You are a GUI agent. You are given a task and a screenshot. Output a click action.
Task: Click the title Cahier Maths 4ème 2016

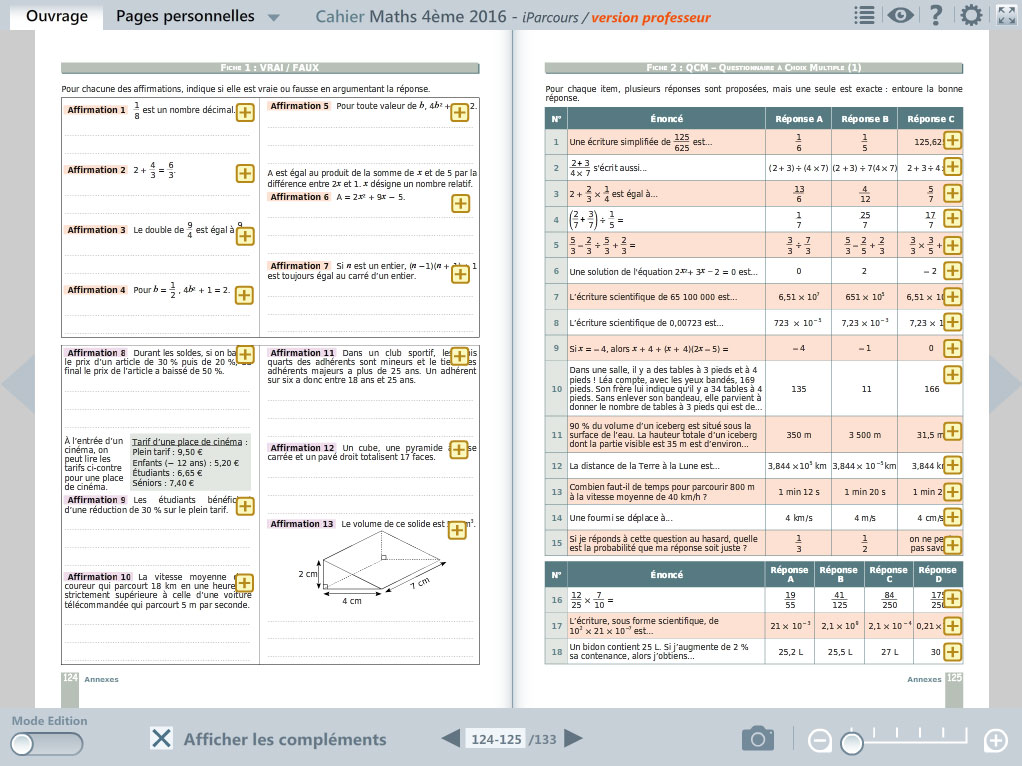(x=411, y=17)
